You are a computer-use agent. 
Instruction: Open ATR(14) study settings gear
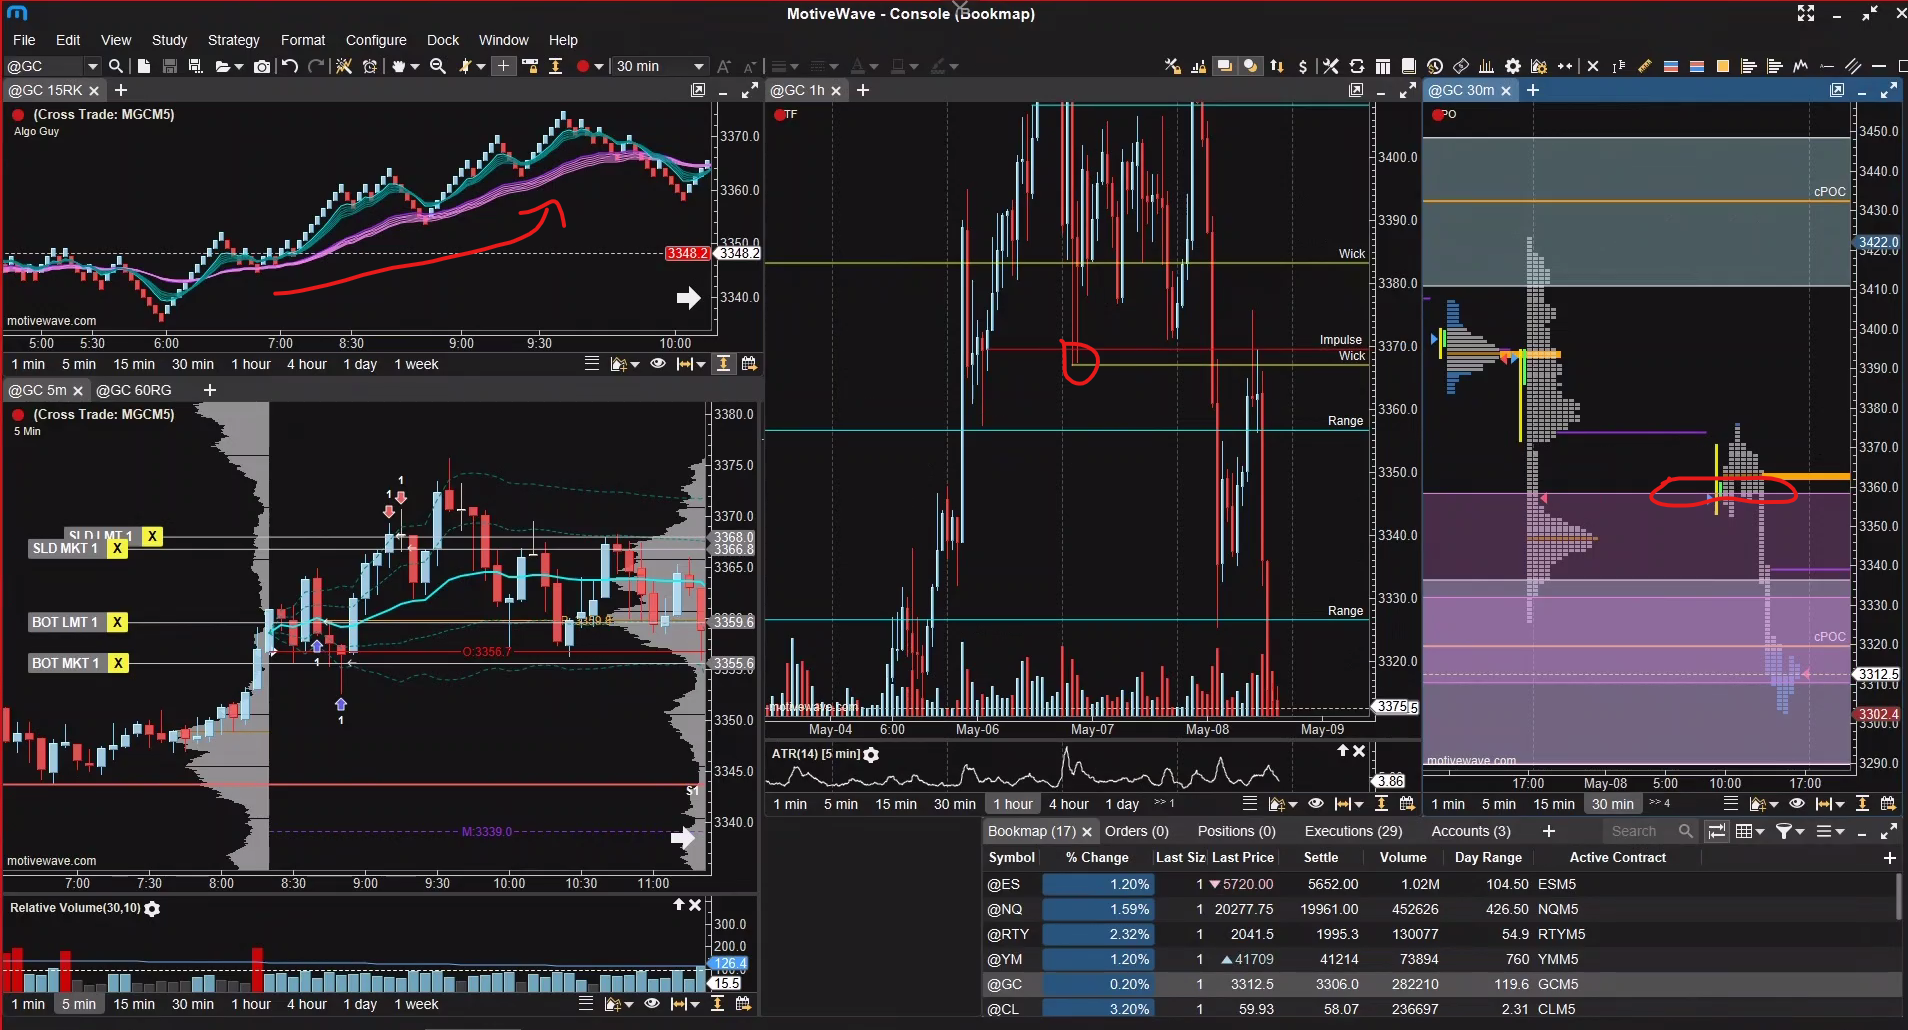click(872, 755)
